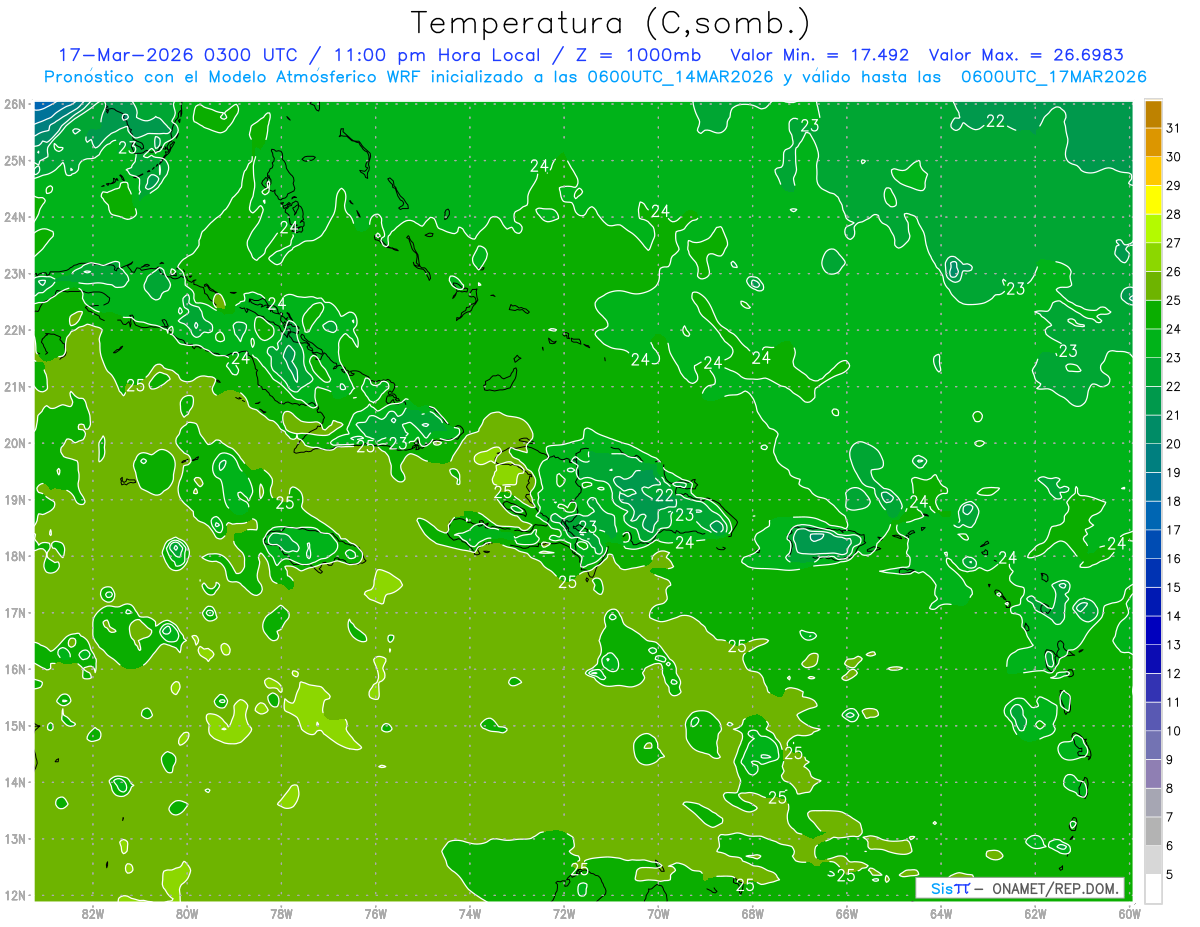Click the '60W' longitude axis label
Image resolution: width=1200 pixels, height=927 pixels.
click(1130, 913)
